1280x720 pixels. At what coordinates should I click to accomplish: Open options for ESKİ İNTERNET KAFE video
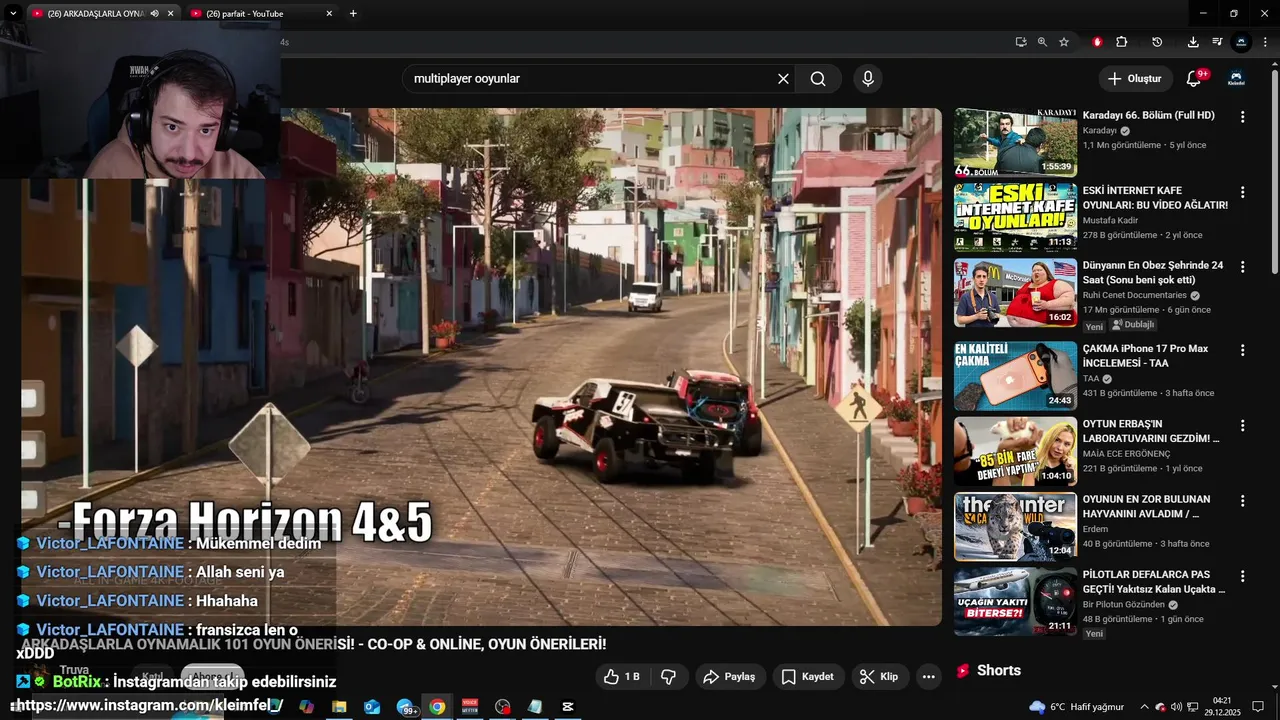1243,192
